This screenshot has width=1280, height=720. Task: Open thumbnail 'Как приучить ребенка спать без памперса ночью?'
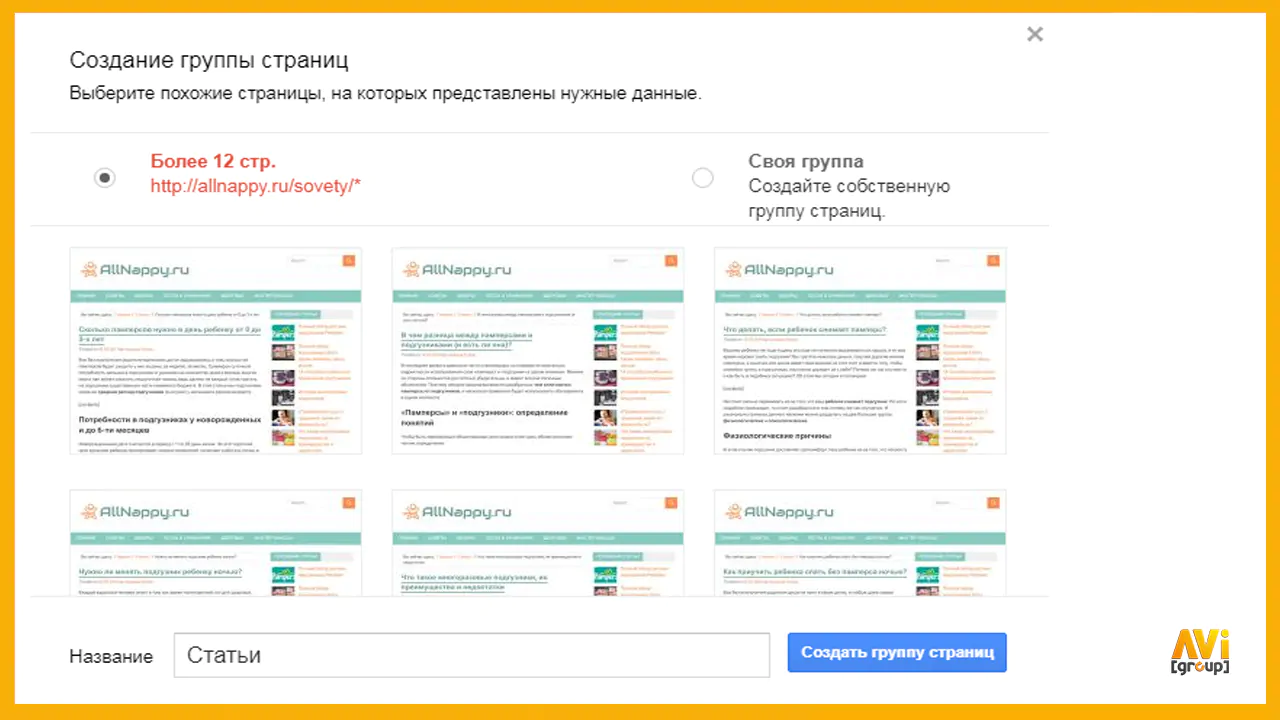860,543
